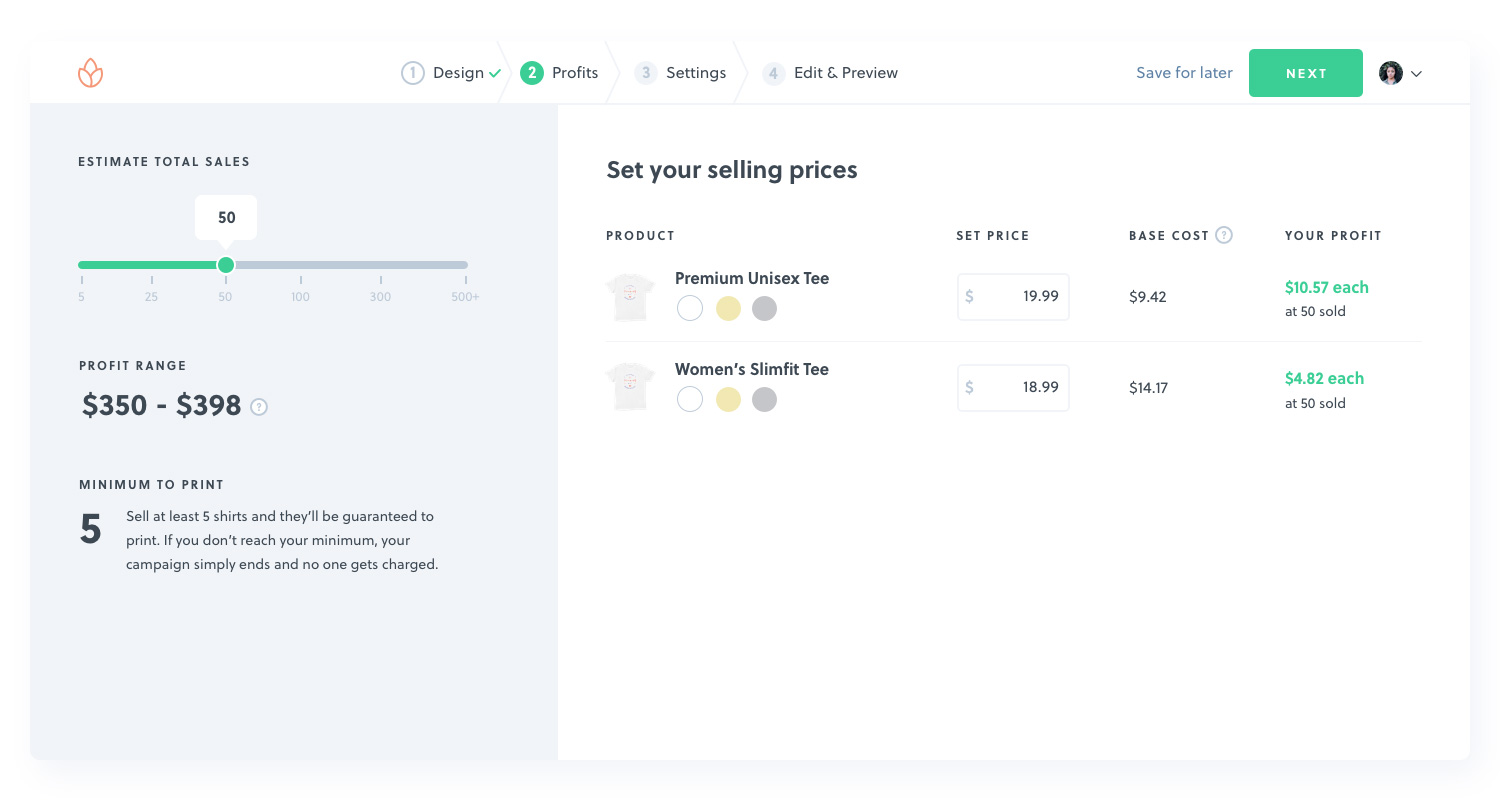Click the Save for later link
Viewport: 1500px width, 800px height.
pyautogui.click(x=1184, y=73)
